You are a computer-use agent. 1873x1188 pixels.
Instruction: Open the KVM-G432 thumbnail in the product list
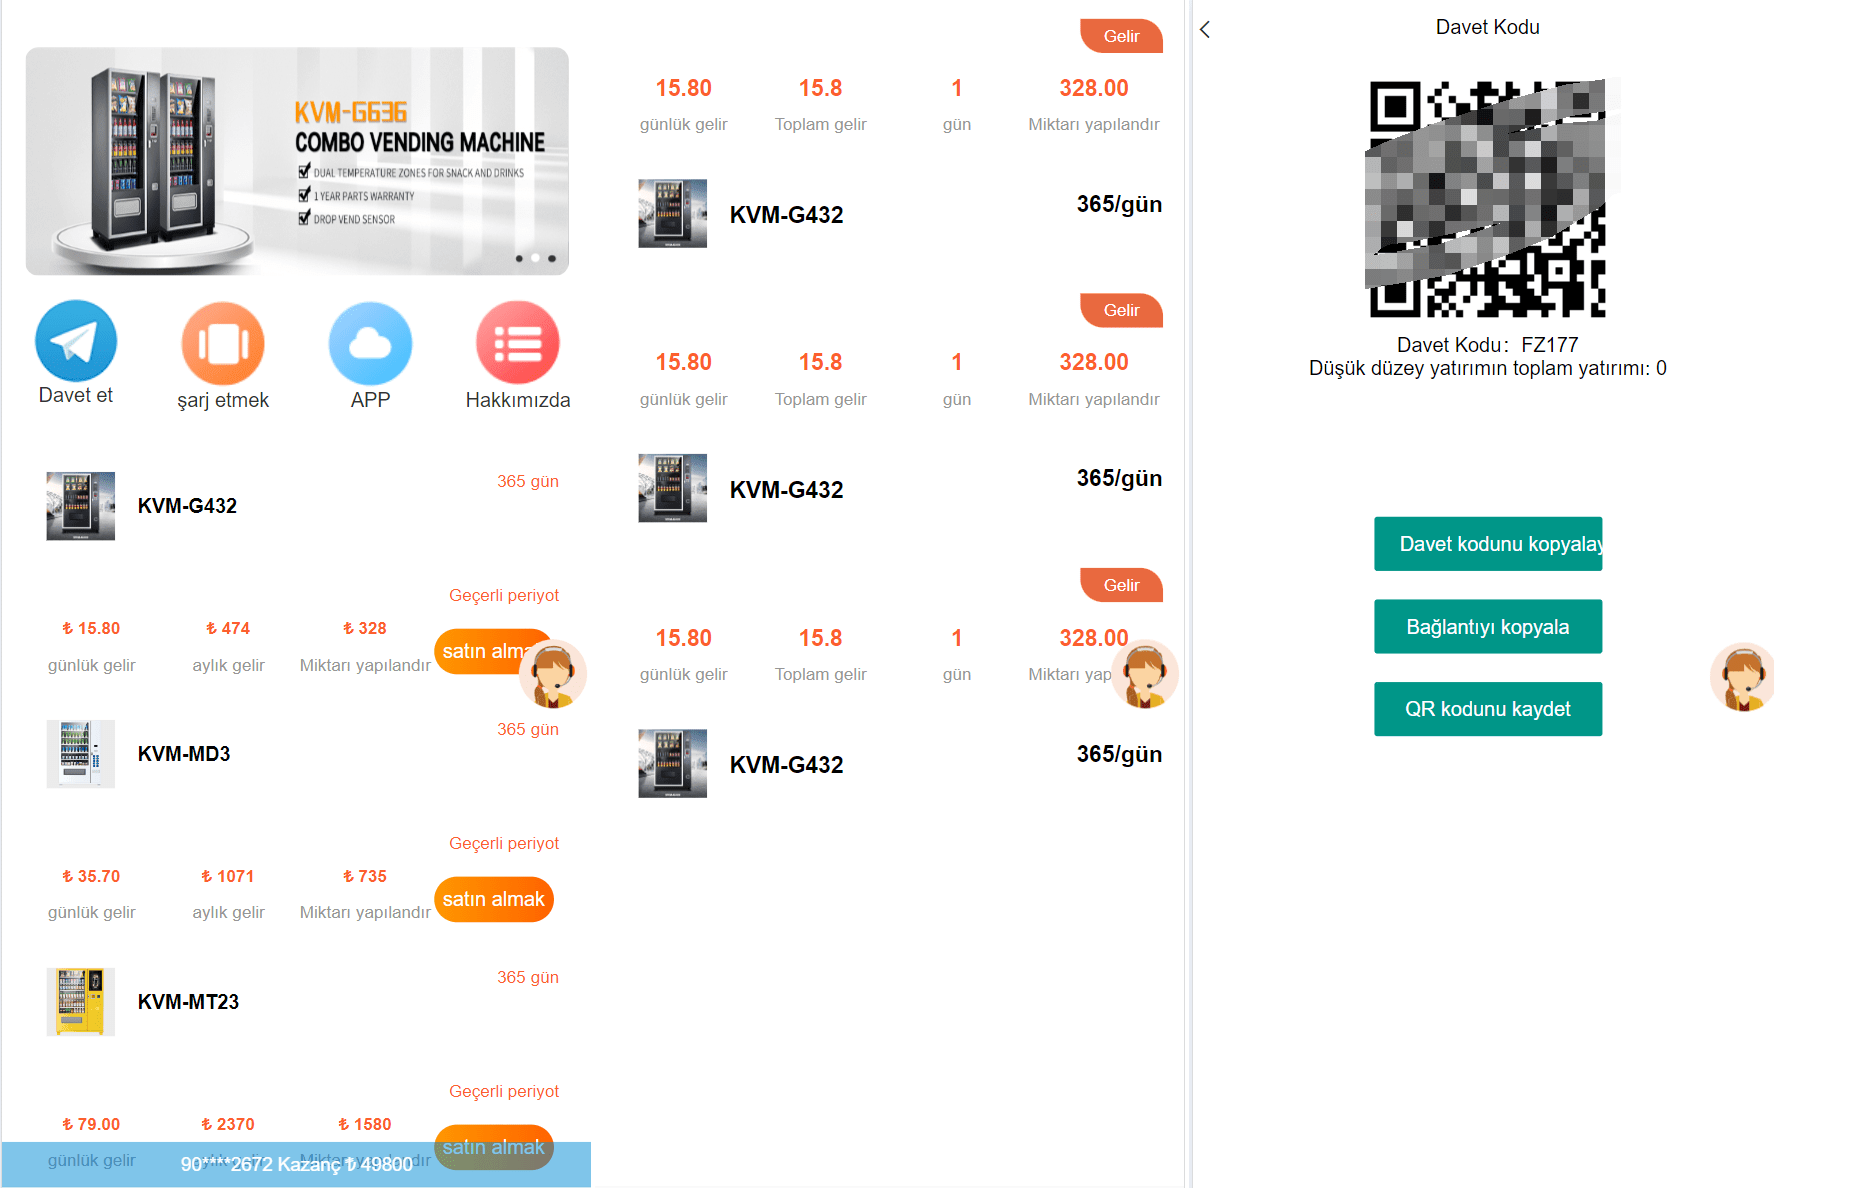pos(81,506)
